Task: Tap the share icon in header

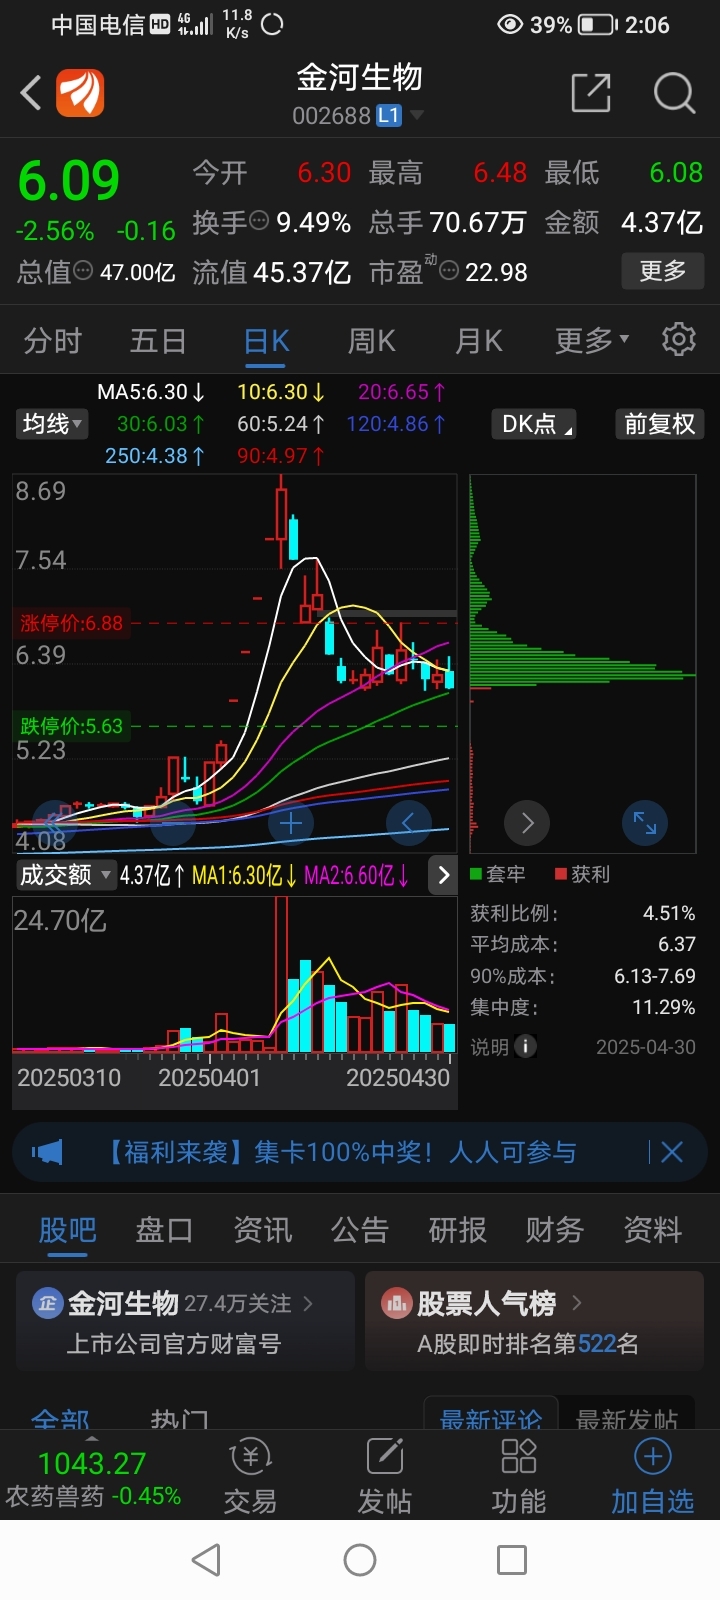Action: pyautogui.click(x=591, y=93)
